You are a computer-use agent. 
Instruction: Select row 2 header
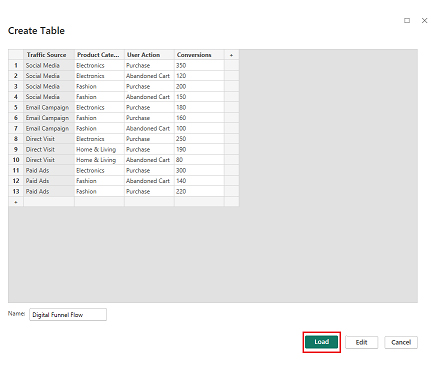click(16, 76)
